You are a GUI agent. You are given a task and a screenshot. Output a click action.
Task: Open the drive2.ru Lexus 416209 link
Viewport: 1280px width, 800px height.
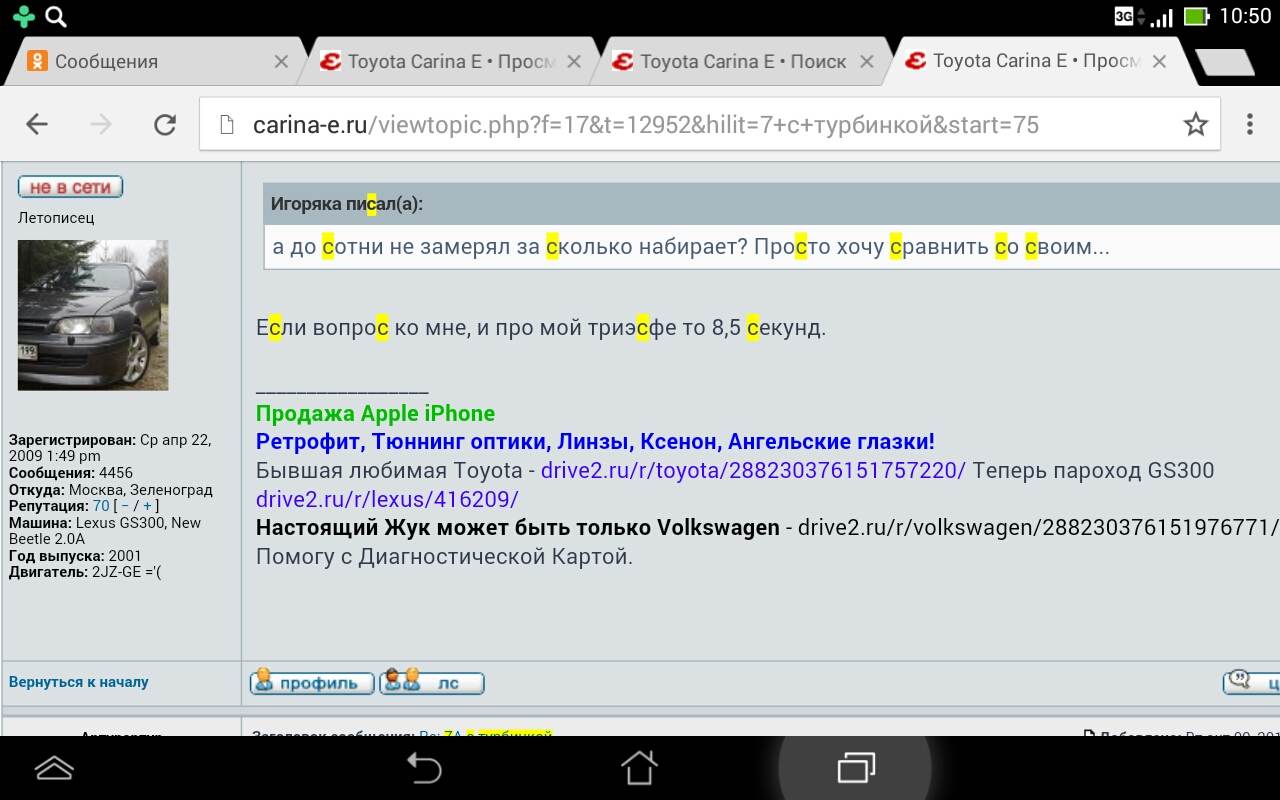tap(387, 499)
